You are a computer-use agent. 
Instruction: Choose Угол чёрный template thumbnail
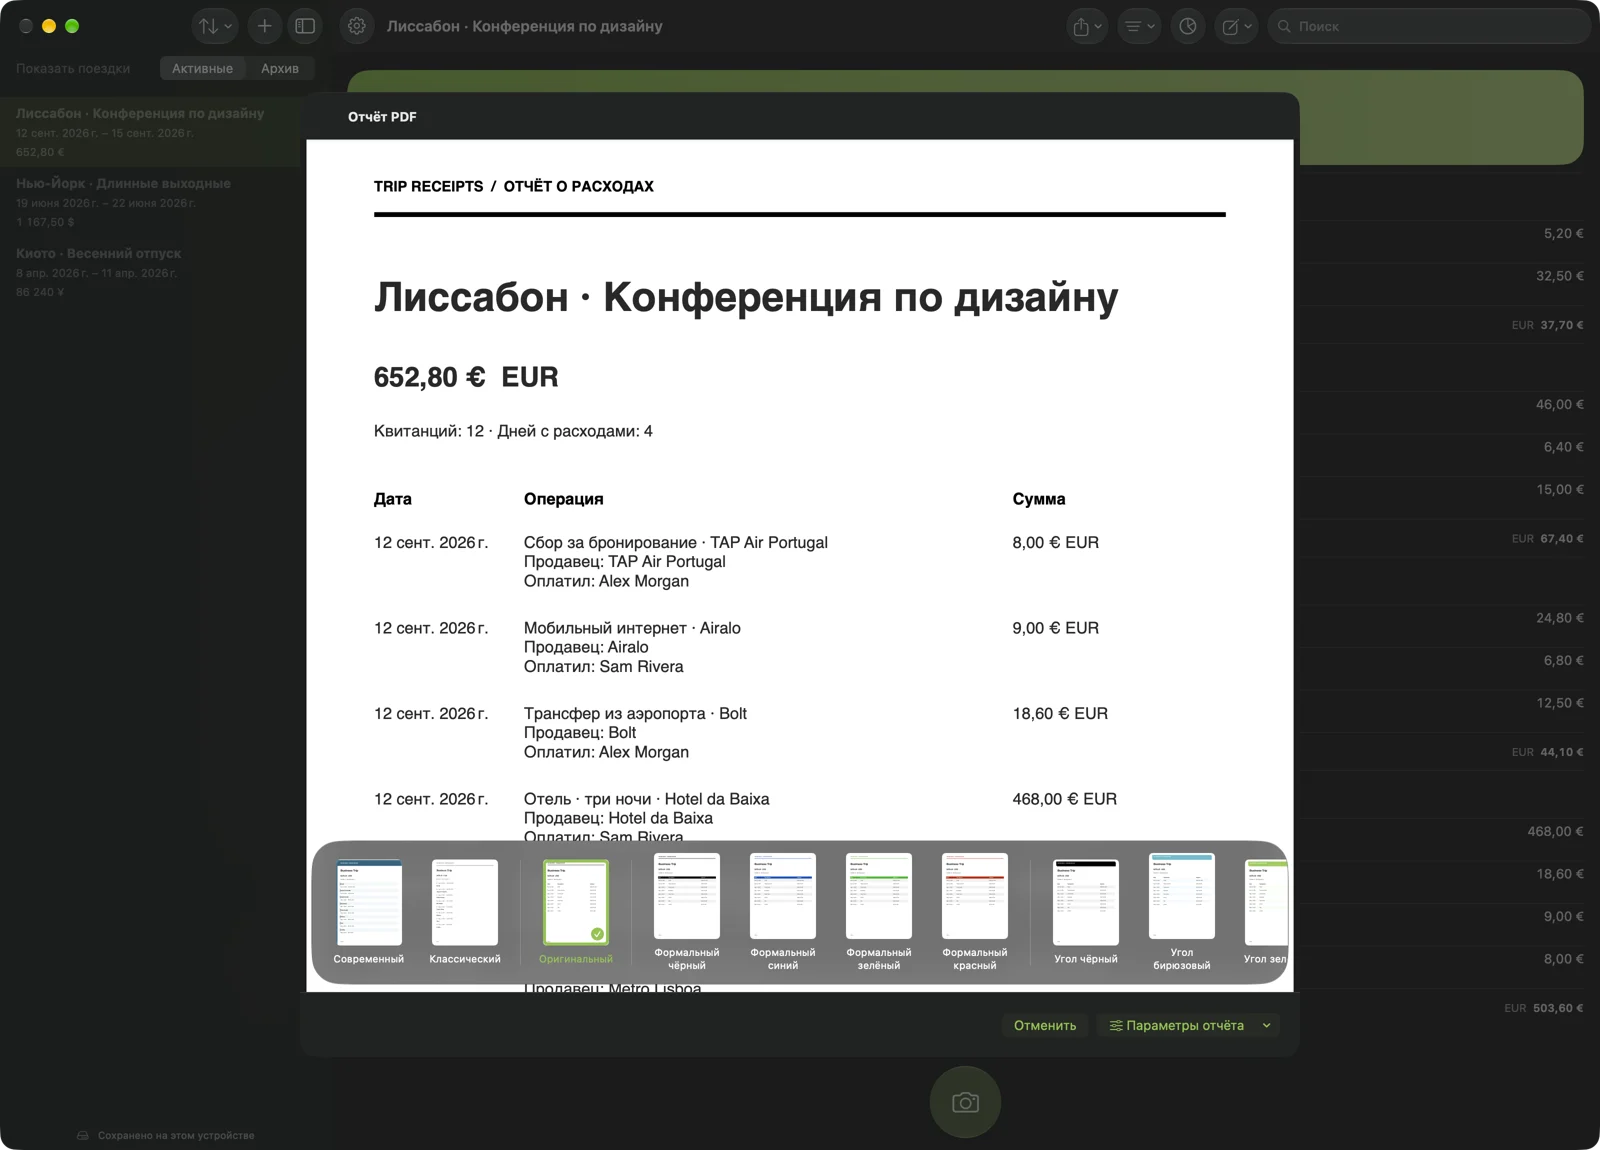pos(1086,902)
